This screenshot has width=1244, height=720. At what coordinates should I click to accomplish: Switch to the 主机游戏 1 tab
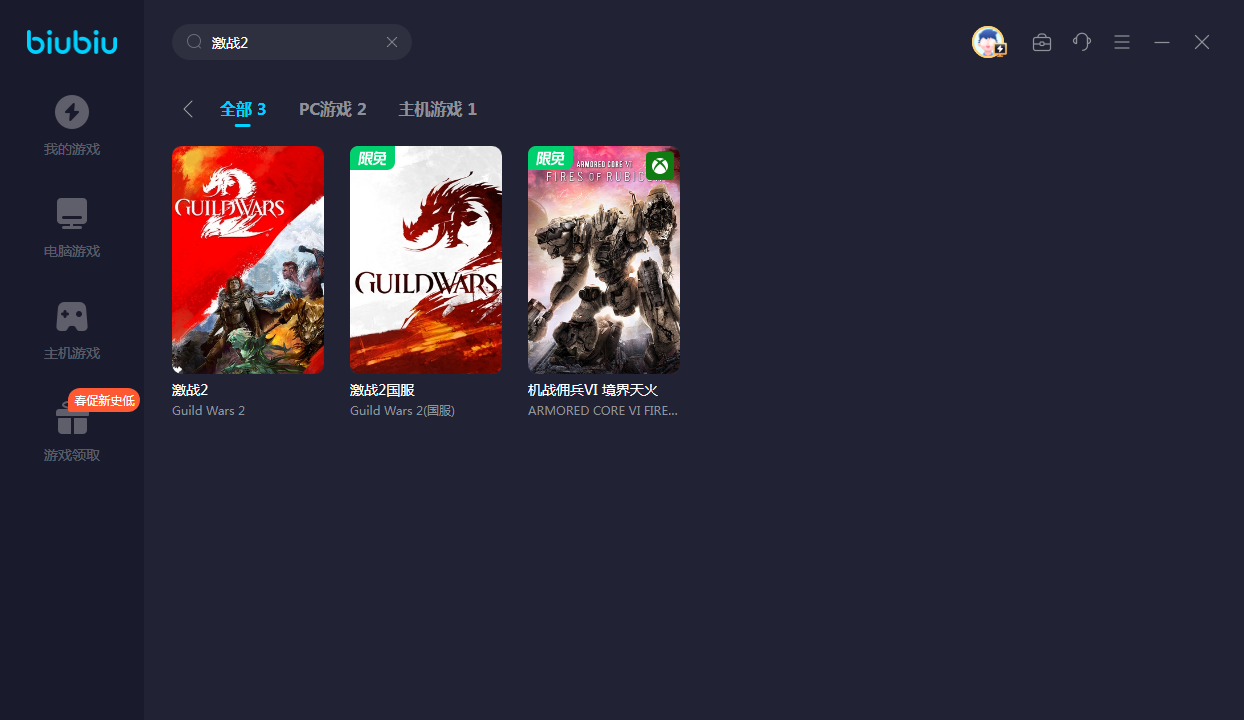(438, 109)
